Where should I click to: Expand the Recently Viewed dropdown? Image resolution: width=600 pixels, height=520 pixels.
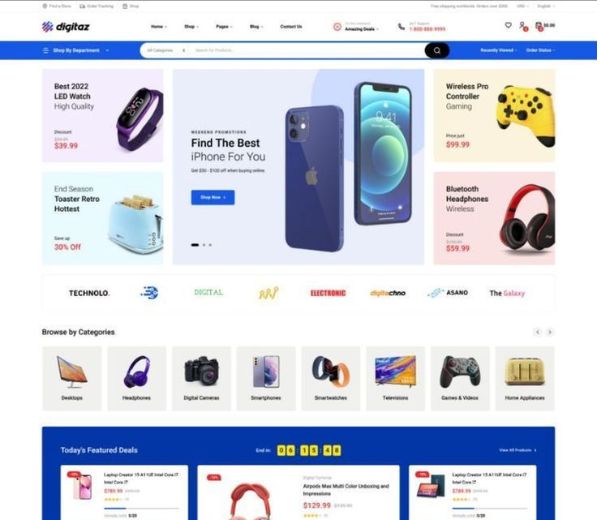click(x=498, y=51)
